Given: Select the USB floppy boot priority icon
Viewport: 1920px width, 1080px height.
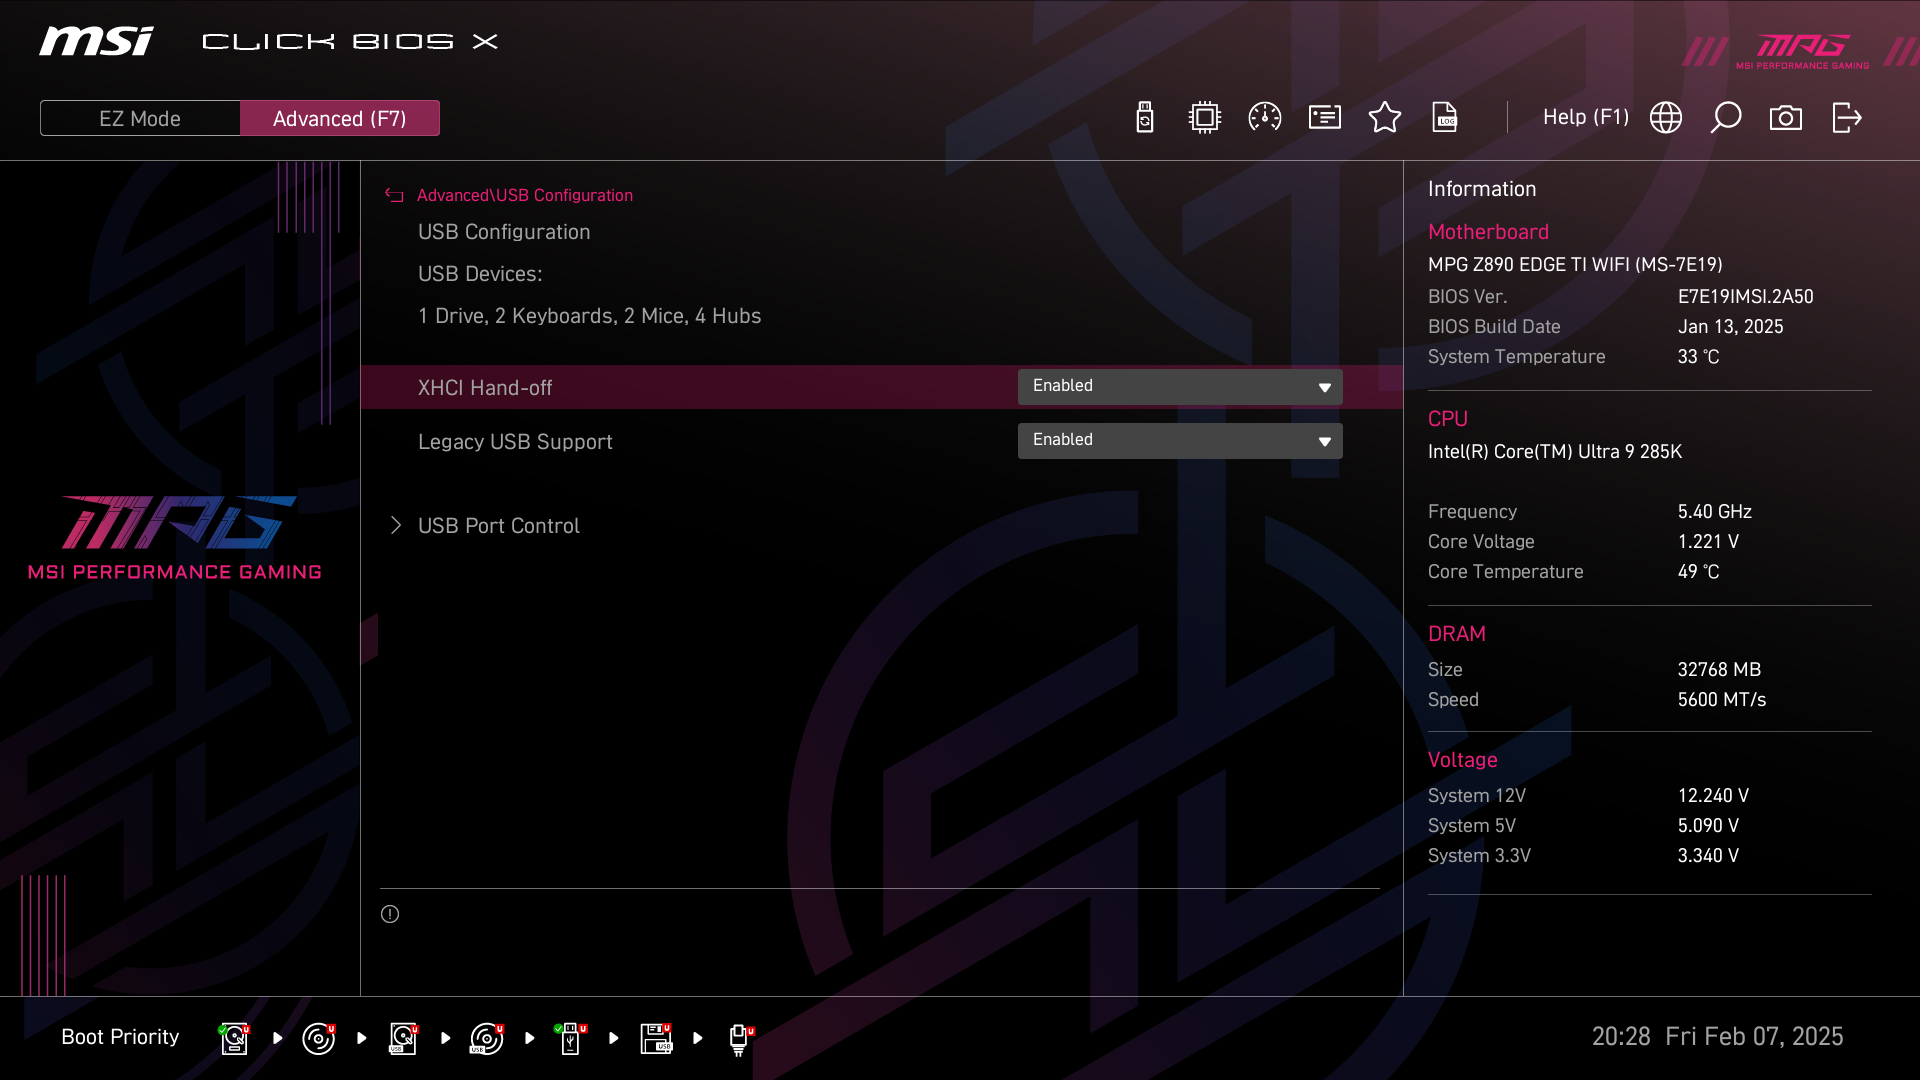Looking at the screenshot, I should pos(656,1038).
